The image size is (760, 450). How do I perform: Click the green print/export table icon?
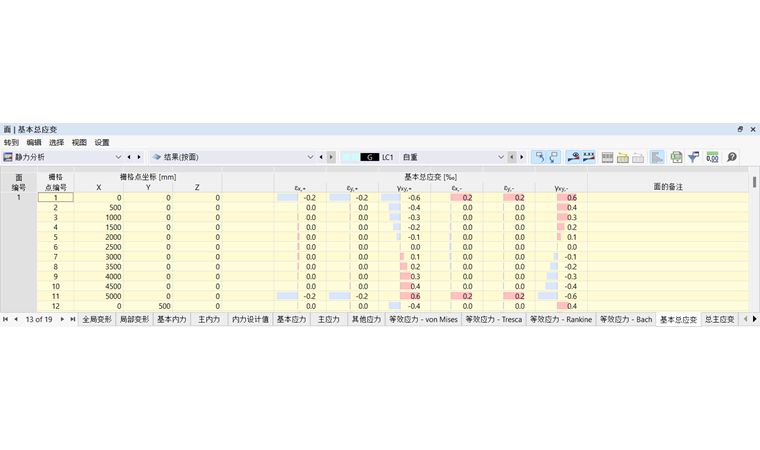(x=676, y=157)
